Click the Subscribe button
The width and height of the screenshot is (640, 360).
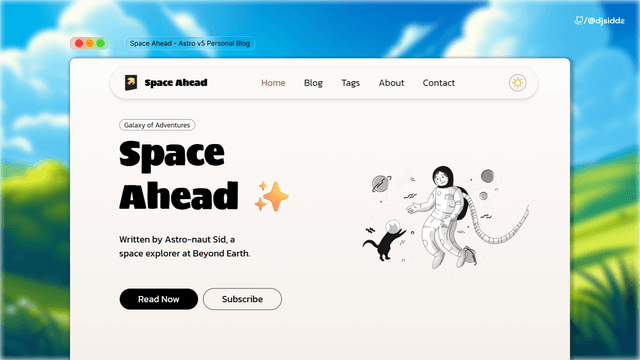click(x=242, y=299)
